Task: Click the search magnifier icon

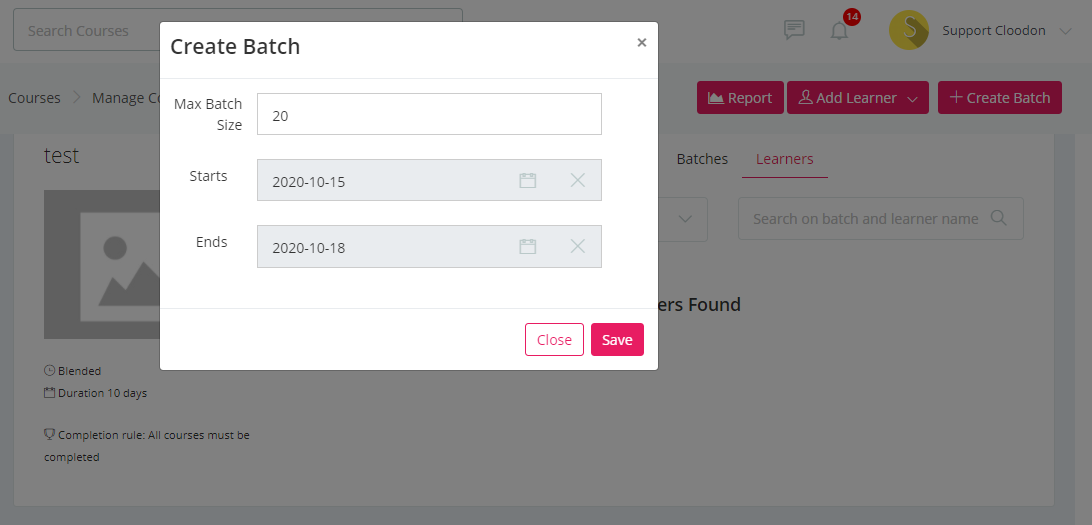Action: [999, 218]
